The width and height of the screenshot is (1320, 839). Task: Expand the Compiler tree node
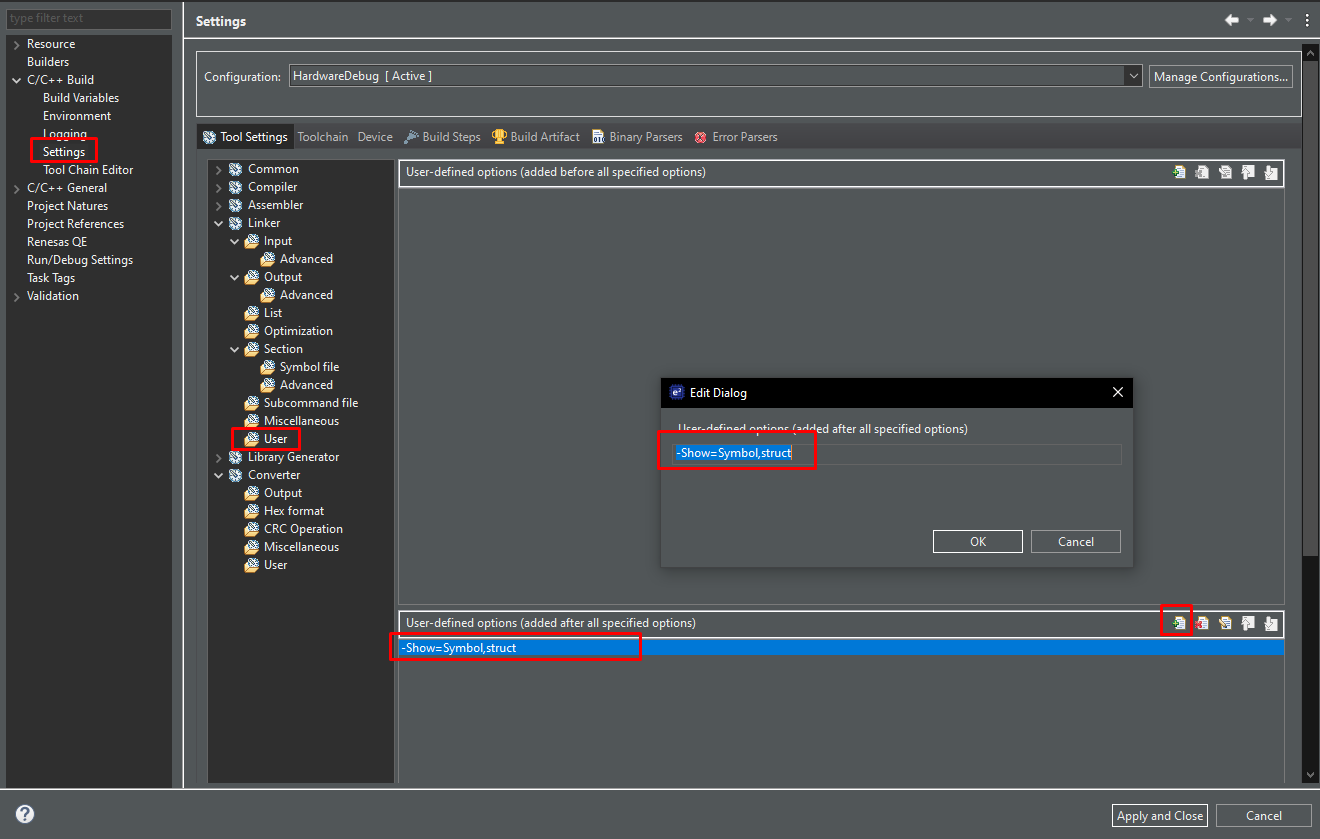tap(219, 187)
